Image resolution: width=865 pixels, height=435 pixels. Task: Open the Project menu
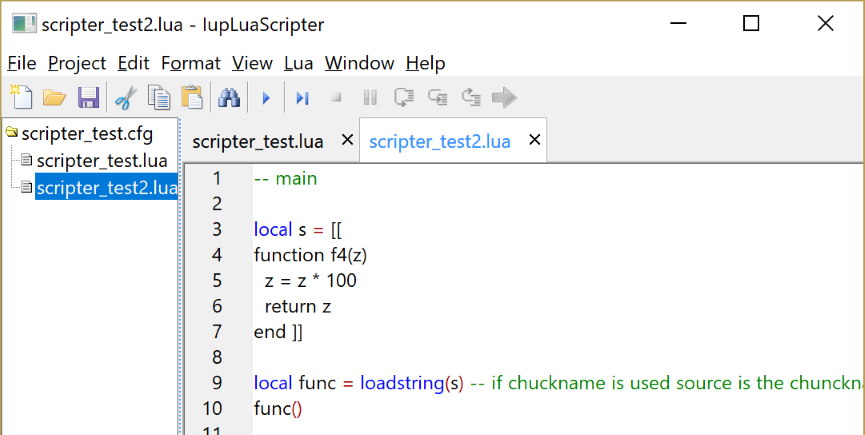tap(77, 63)
